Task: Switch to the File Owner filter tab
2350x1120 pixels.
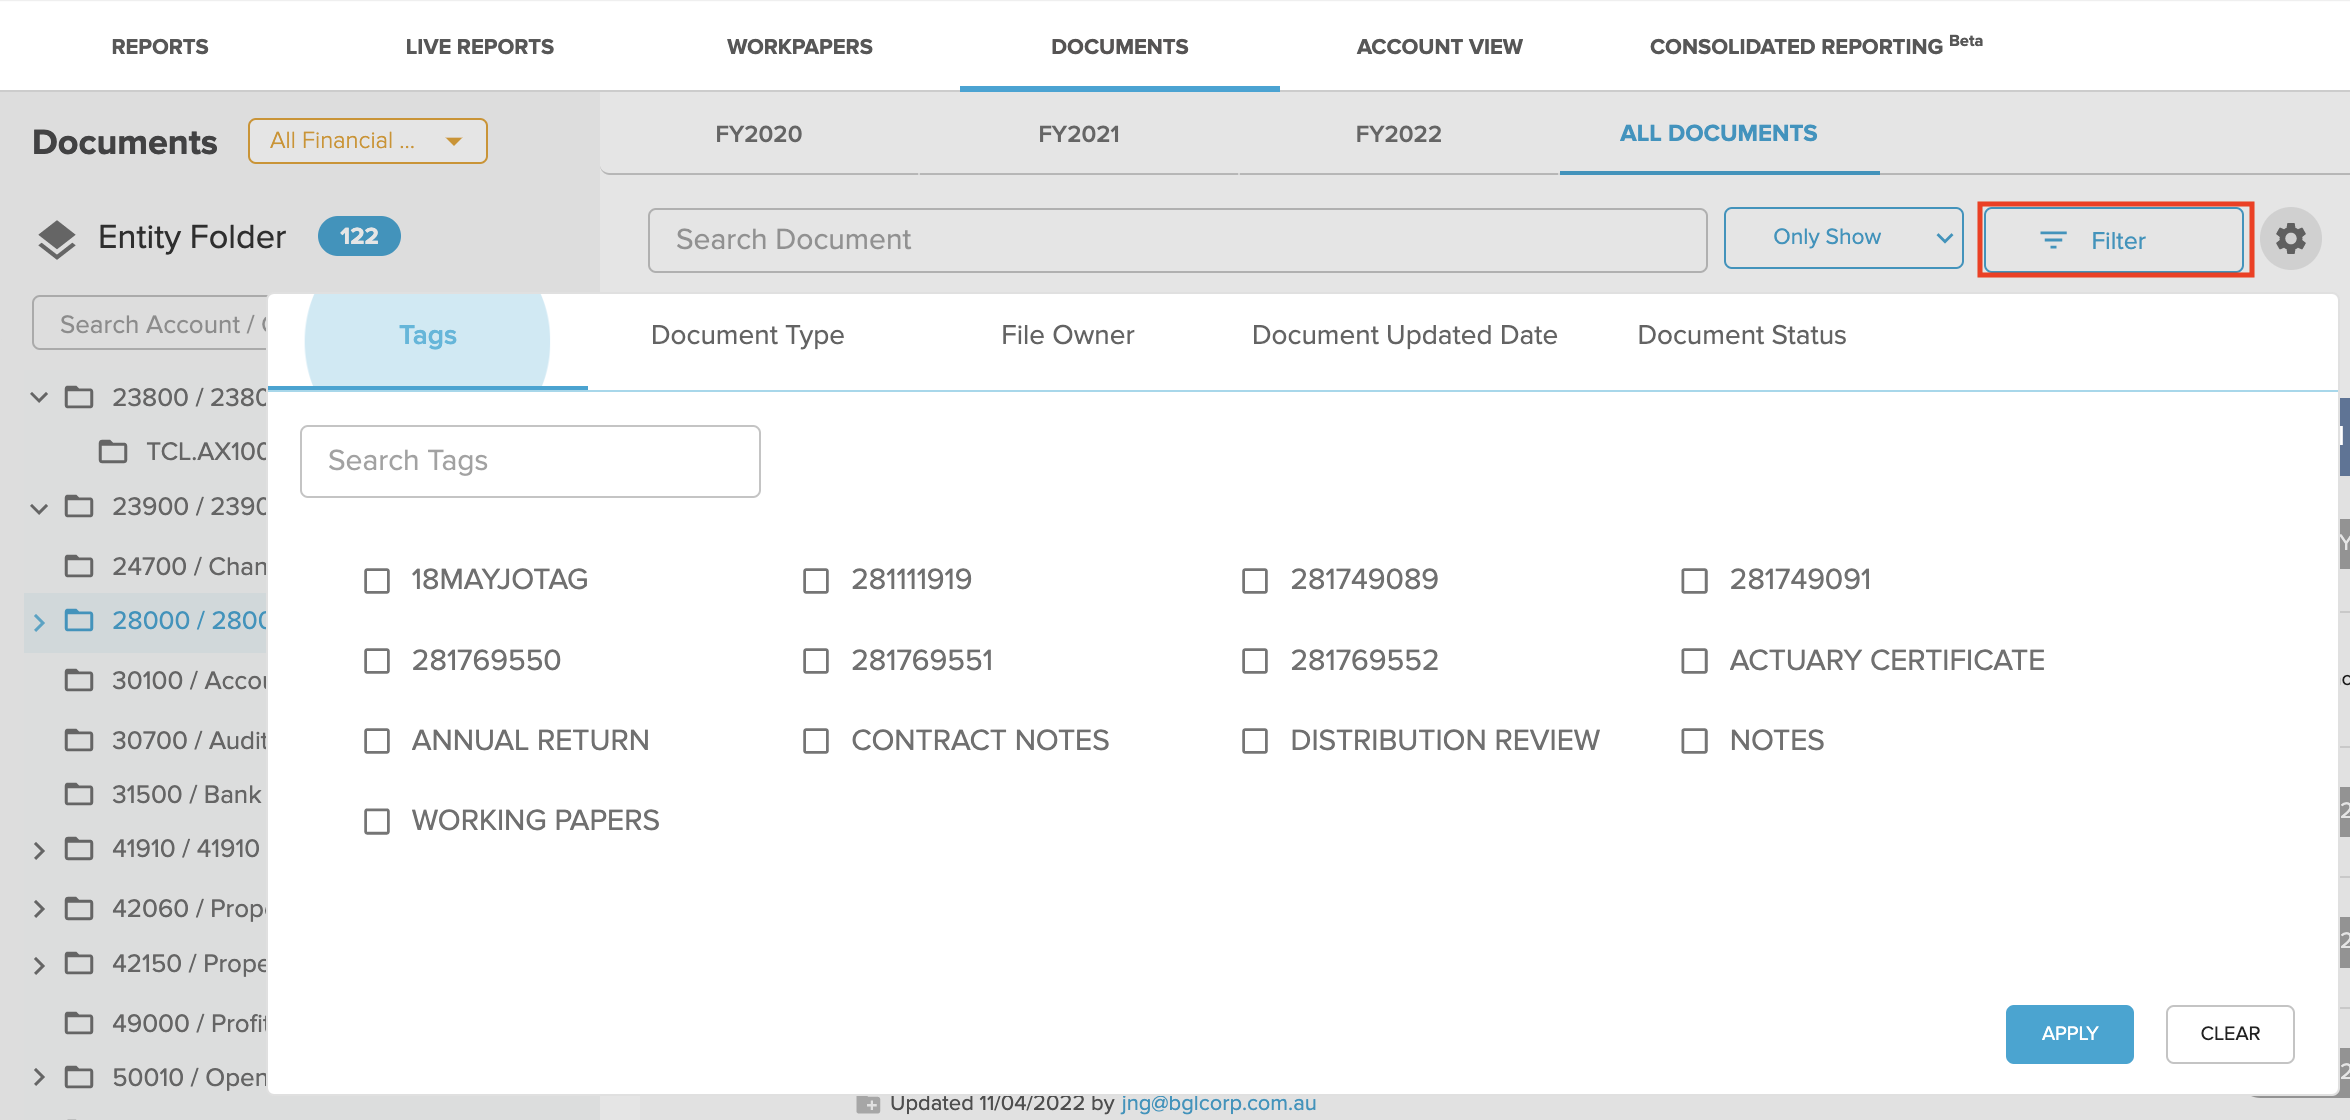Action: coord(1067,335)
